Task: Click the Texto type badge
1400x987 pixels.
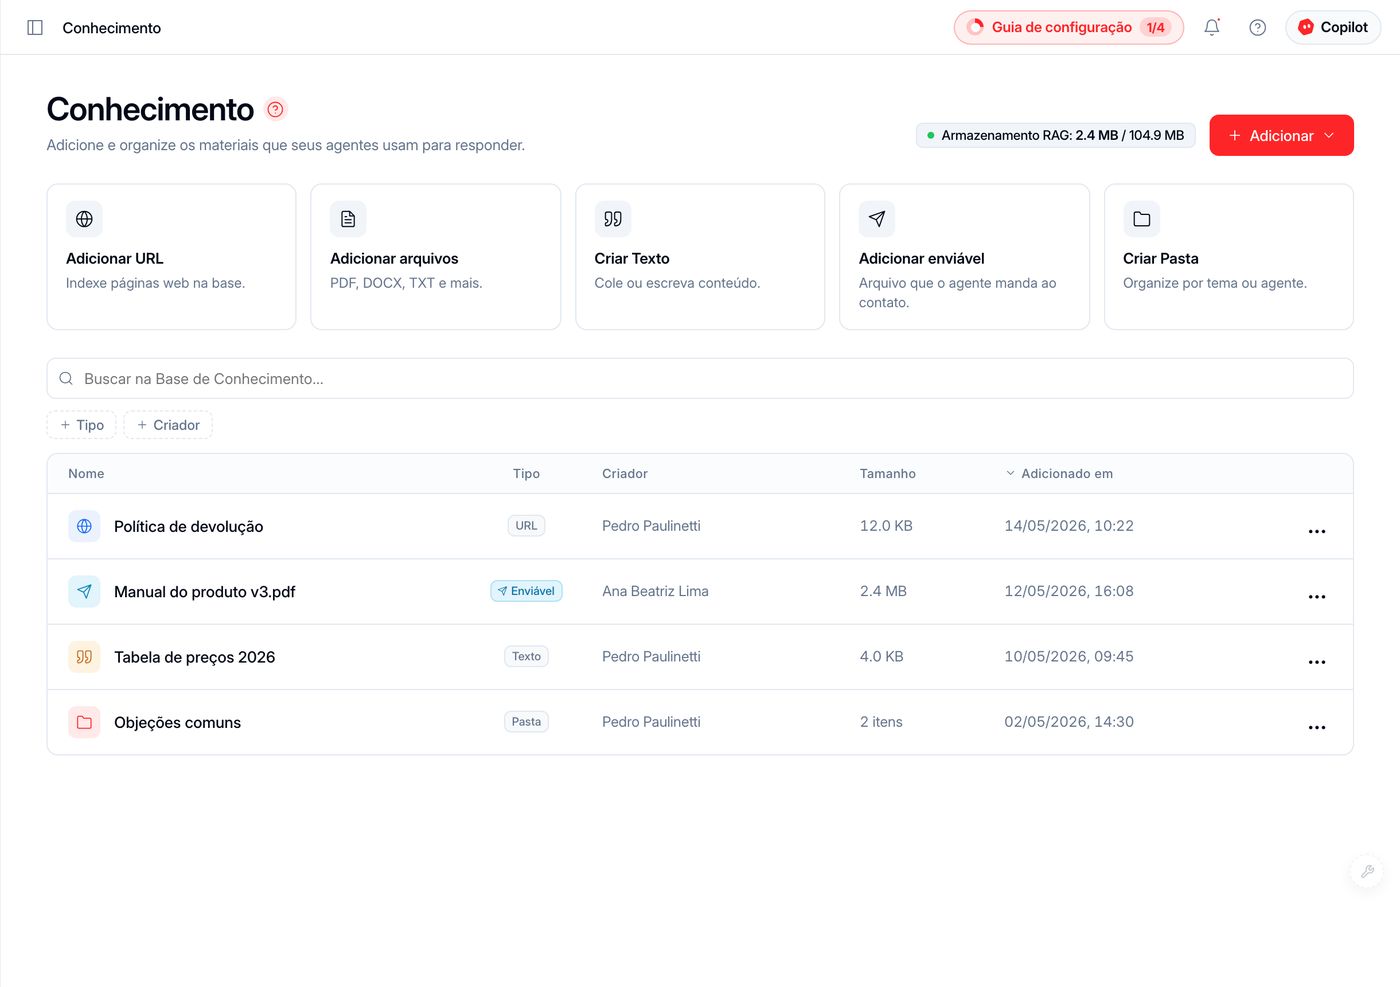Action: pos(526,656)
